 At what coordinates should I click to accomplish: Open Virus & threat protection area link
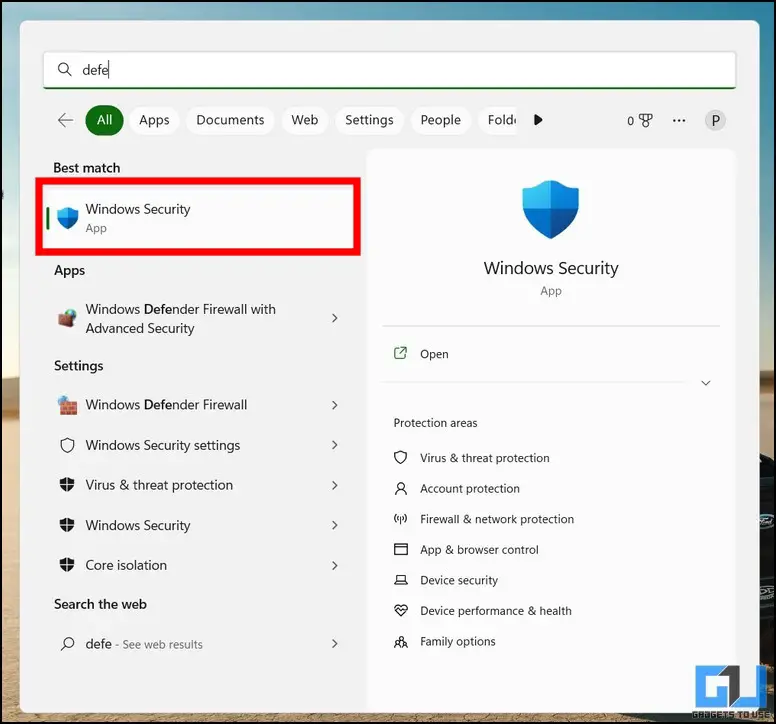pos(485,458)
